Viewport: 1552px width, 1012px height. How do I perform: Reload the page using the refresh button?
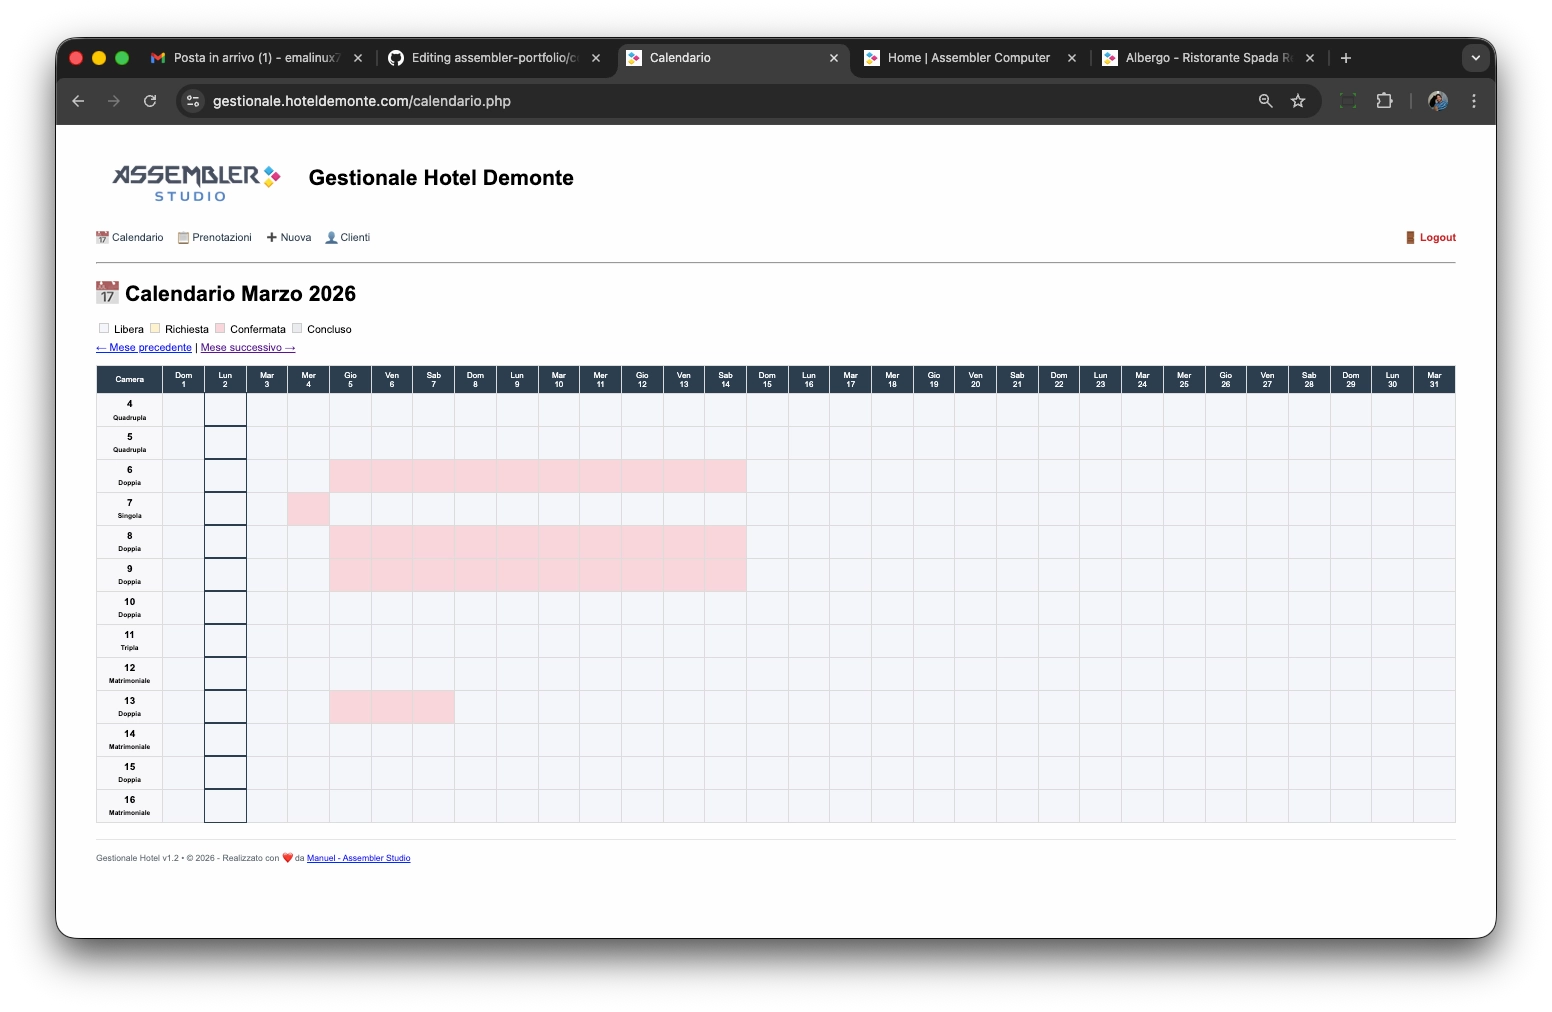(150, 101)
